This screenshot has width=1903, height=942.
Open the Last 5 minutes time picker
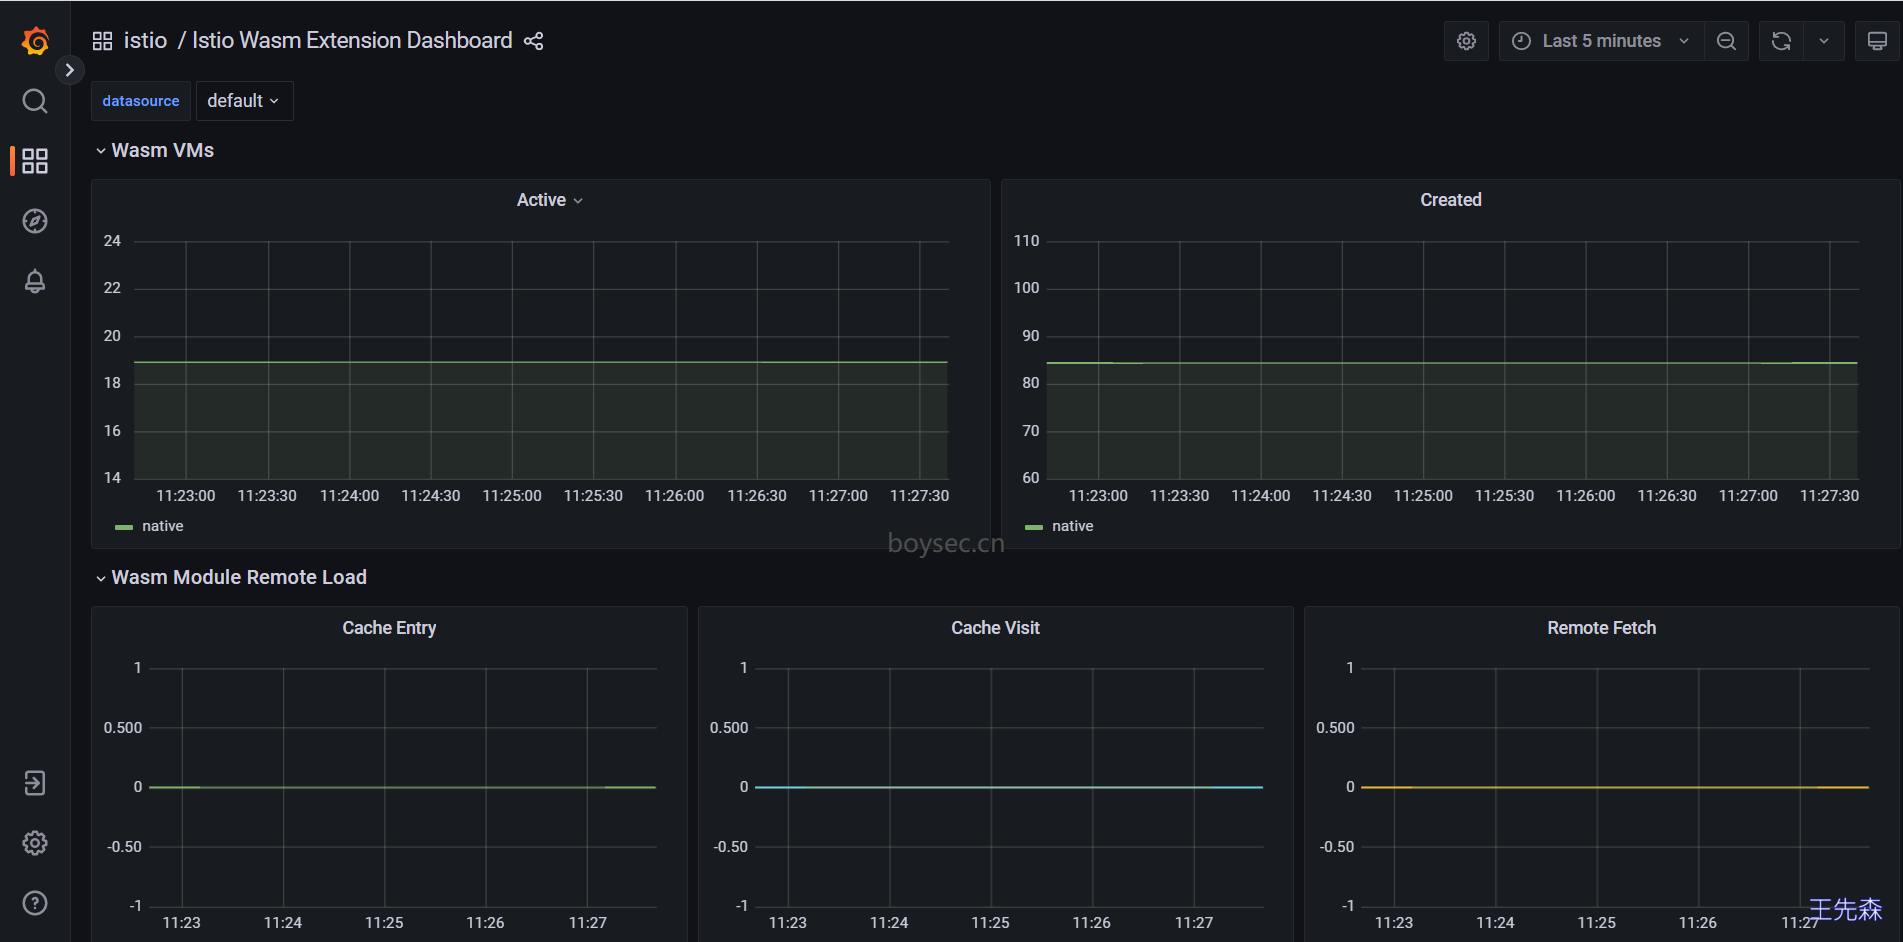[x=1601, y=41]
